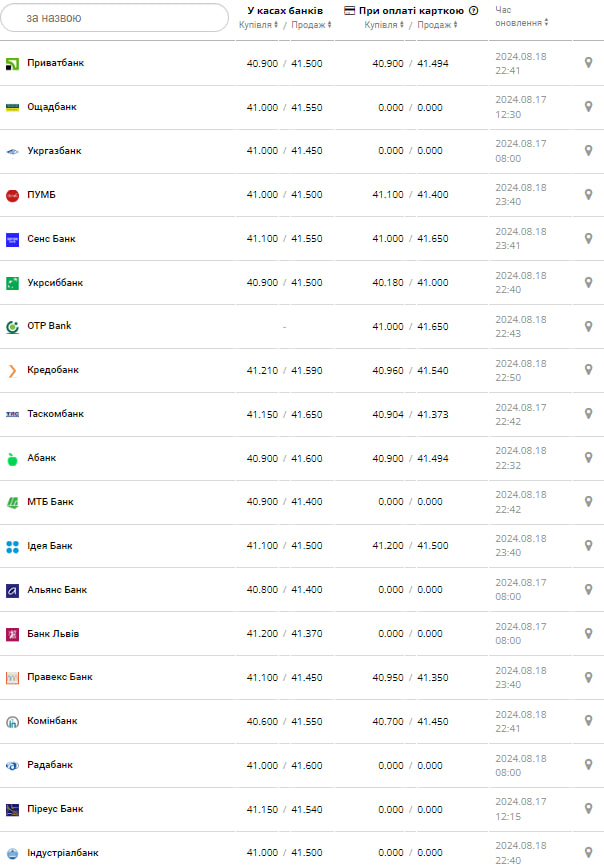Click the OTP Bank logo icon
This screenshot has width=604, height=868.
13,327
